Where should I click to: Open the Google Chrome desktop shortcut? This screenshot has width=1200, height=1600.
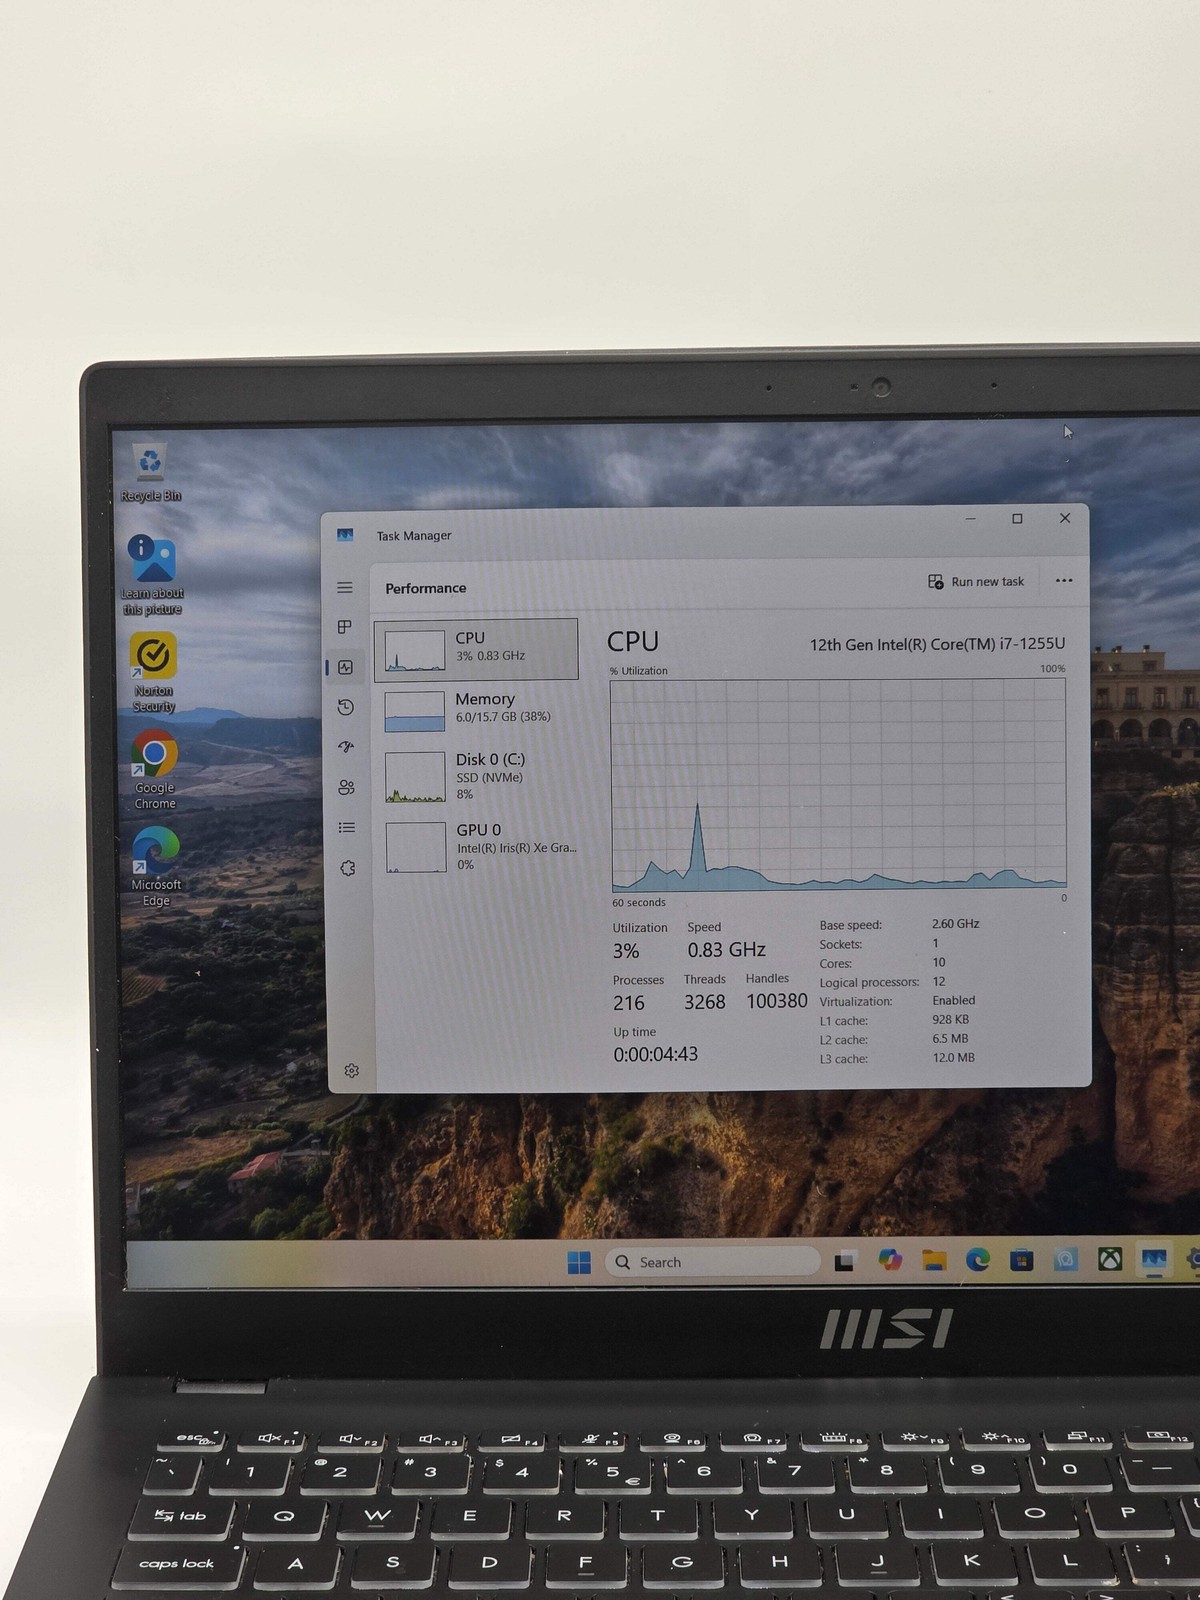point(155,768)
